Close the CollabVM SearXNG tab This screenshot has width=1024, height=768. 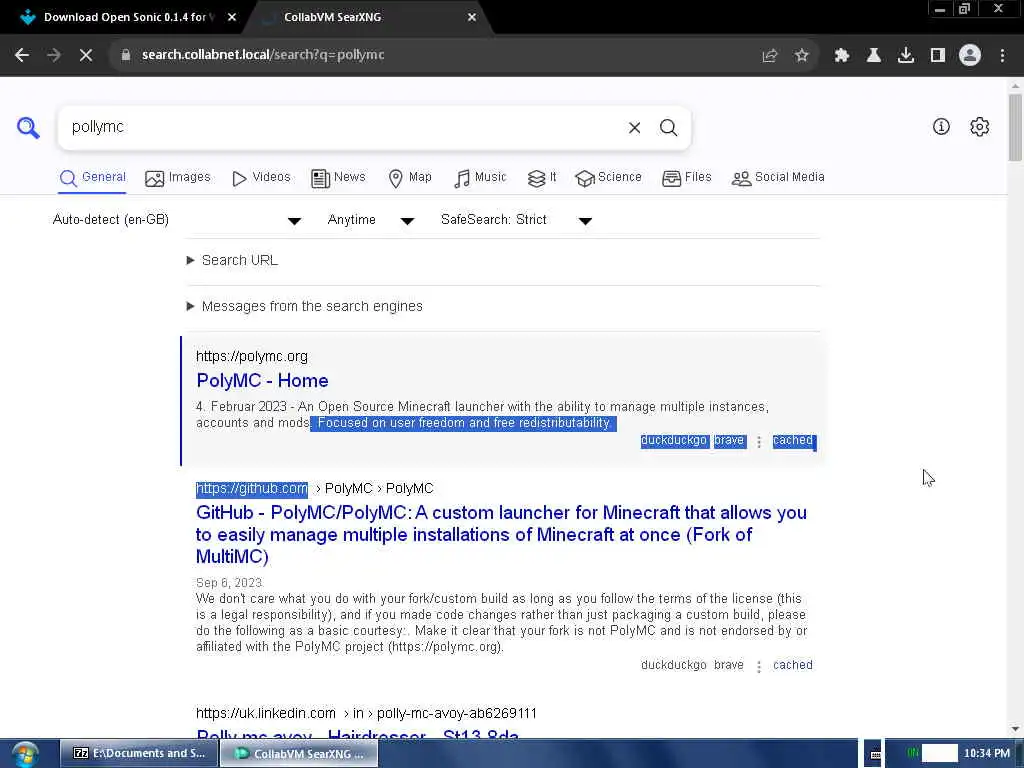click(x=472, y=18)
